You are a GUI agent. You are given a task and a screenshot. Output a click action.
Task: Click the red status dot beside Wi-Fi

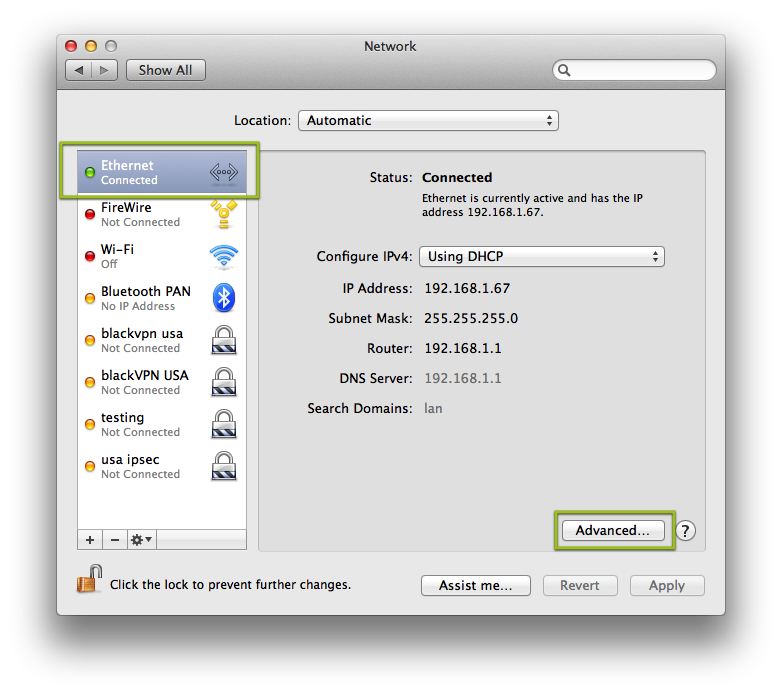(x=90, y=256)
